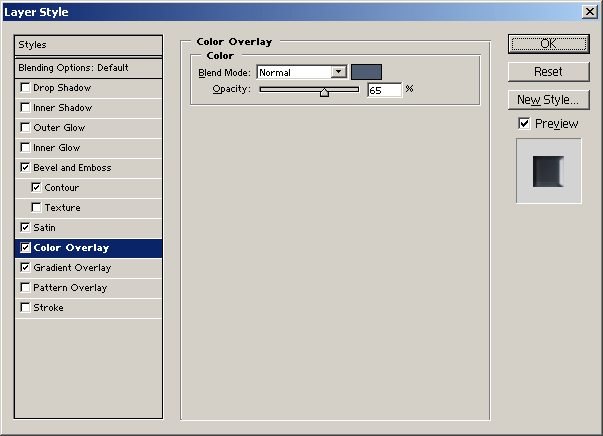Select the Gradient Overlay effect label
Viewport: 603px width, 436px height.
[x=72, y=268]
